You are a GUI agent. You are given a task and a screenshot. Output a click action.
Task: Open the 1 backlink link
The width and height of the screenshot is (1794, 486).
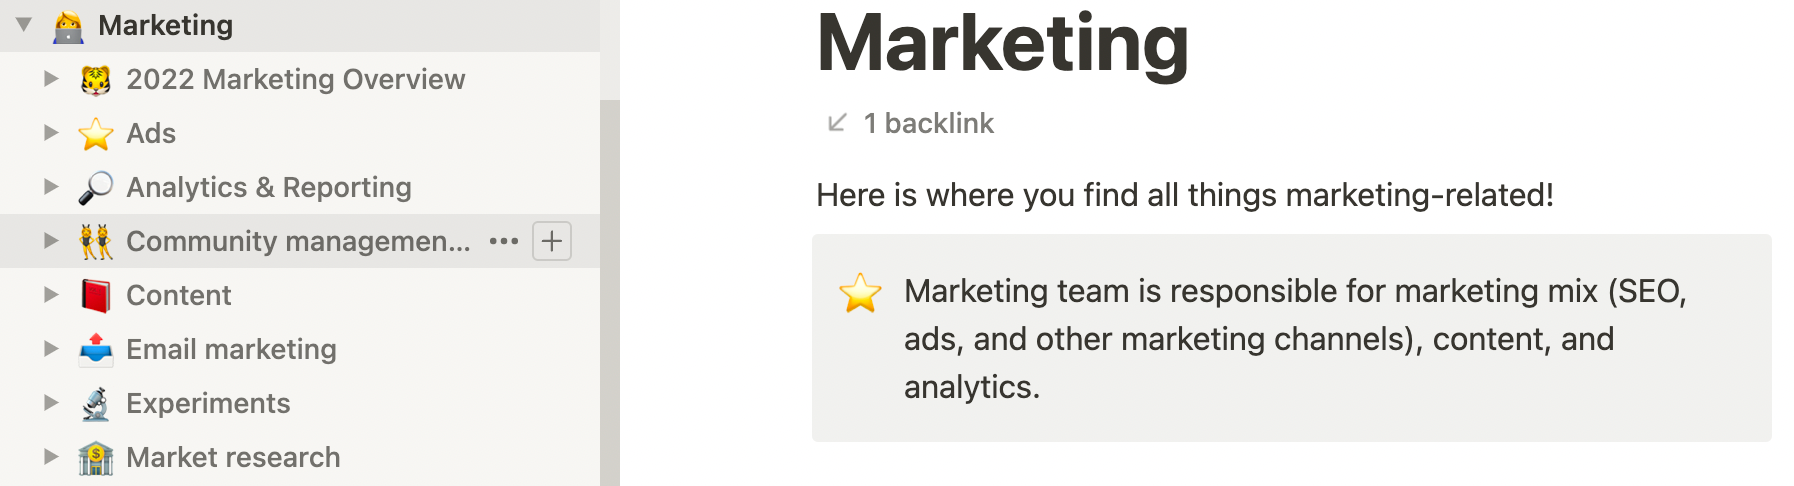click(909, 123)
